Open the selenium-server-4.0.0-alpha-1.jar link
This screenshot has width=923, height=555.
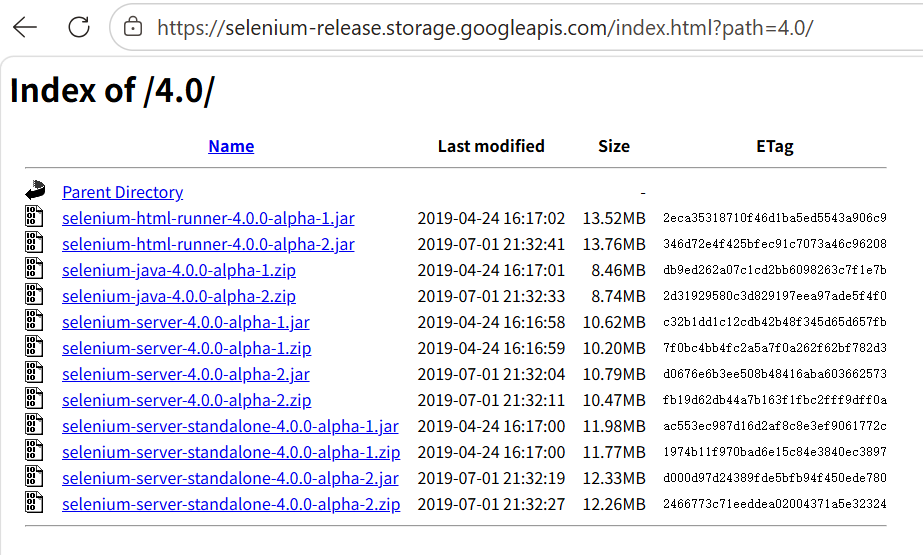click(186, 322)
